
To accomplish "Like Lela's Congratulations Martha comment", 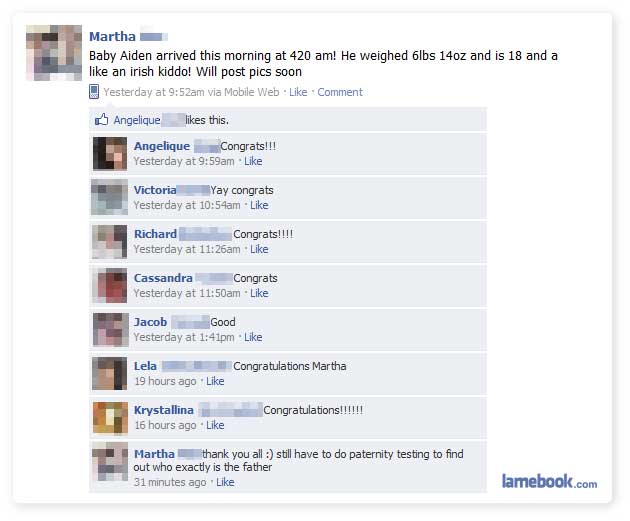I will point(215,381).
